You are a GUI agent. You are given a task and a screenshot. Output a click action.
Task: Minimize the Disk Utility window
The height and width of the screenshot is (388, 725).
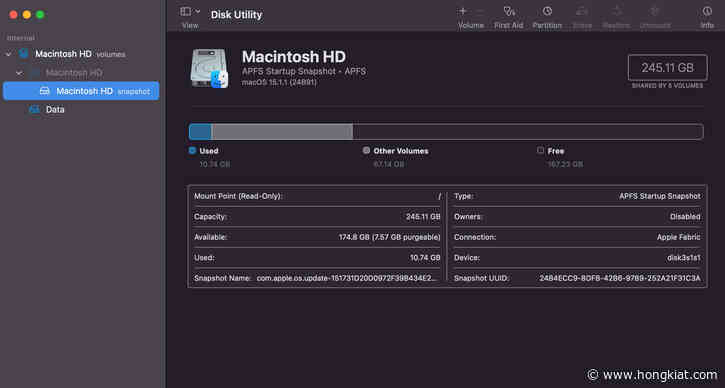27,15
